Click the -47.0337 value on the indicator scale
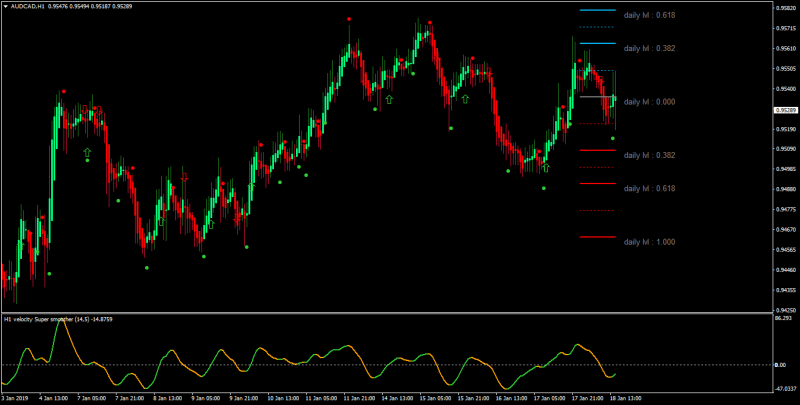 pyautogui.click(x=784, y=389)
